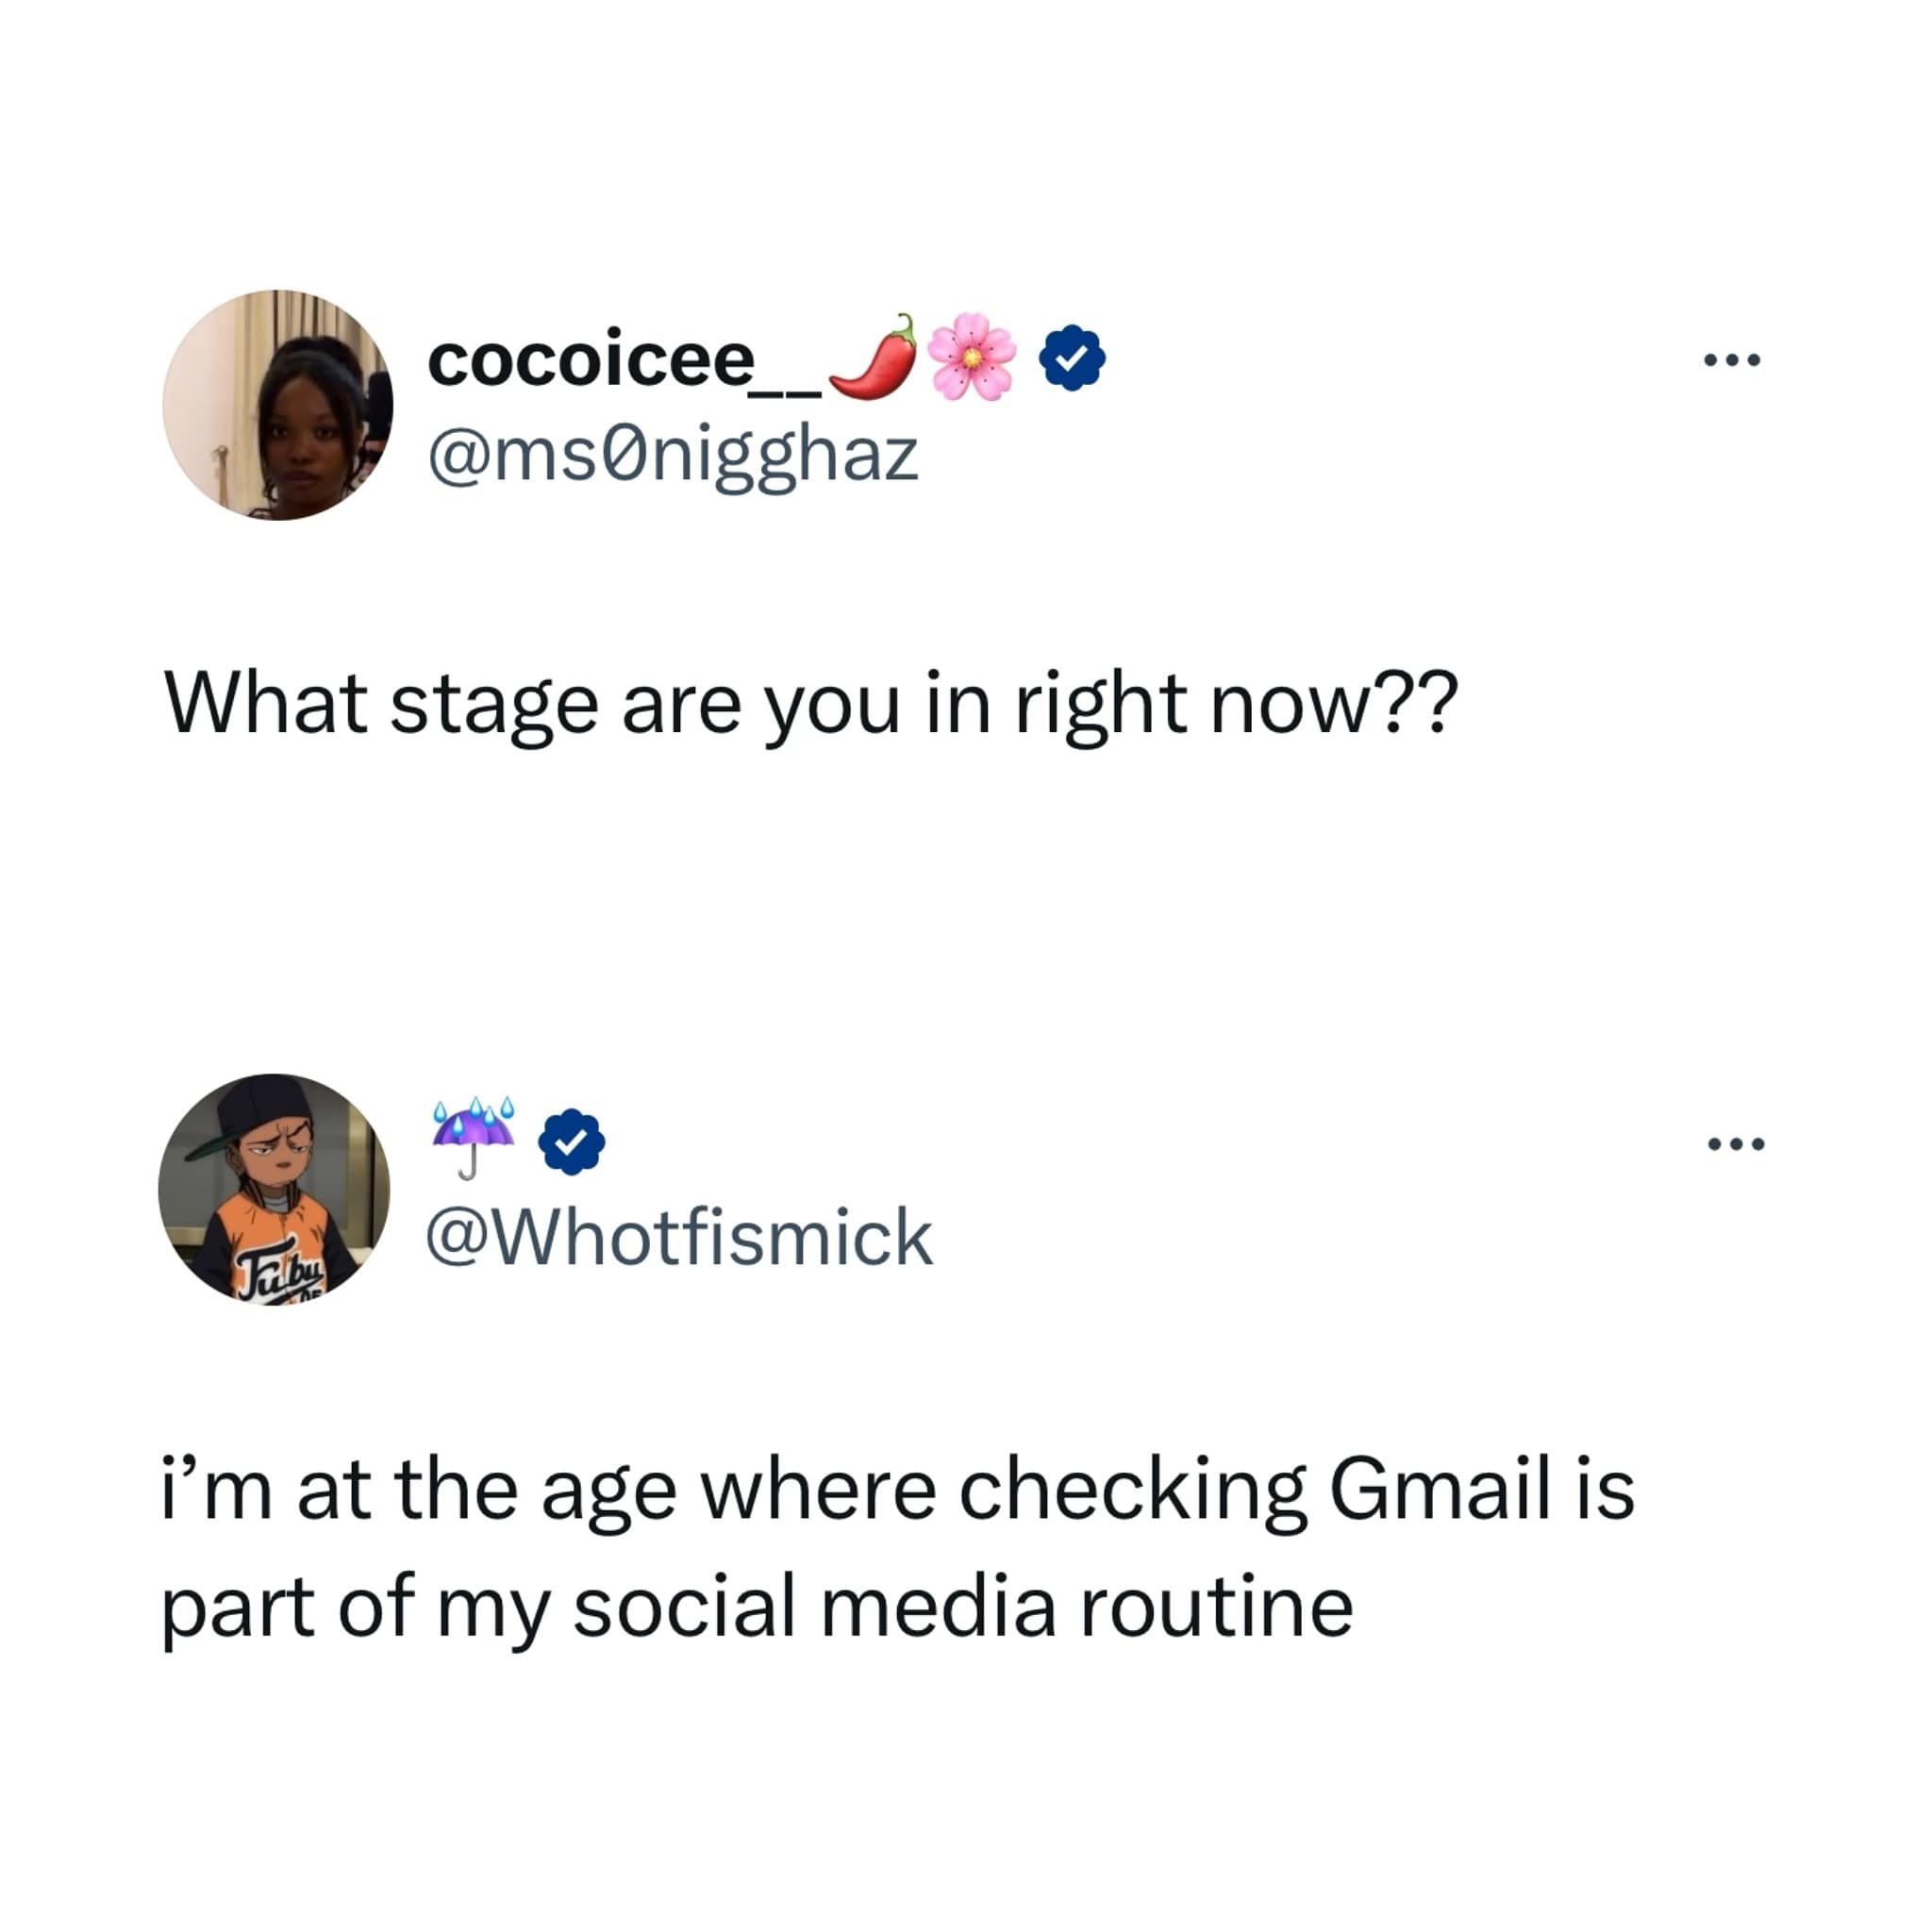The image size is (1932, 1932).
Task: Click the verified badge next to the umbrella emoji
Action: pos(571,1141)
